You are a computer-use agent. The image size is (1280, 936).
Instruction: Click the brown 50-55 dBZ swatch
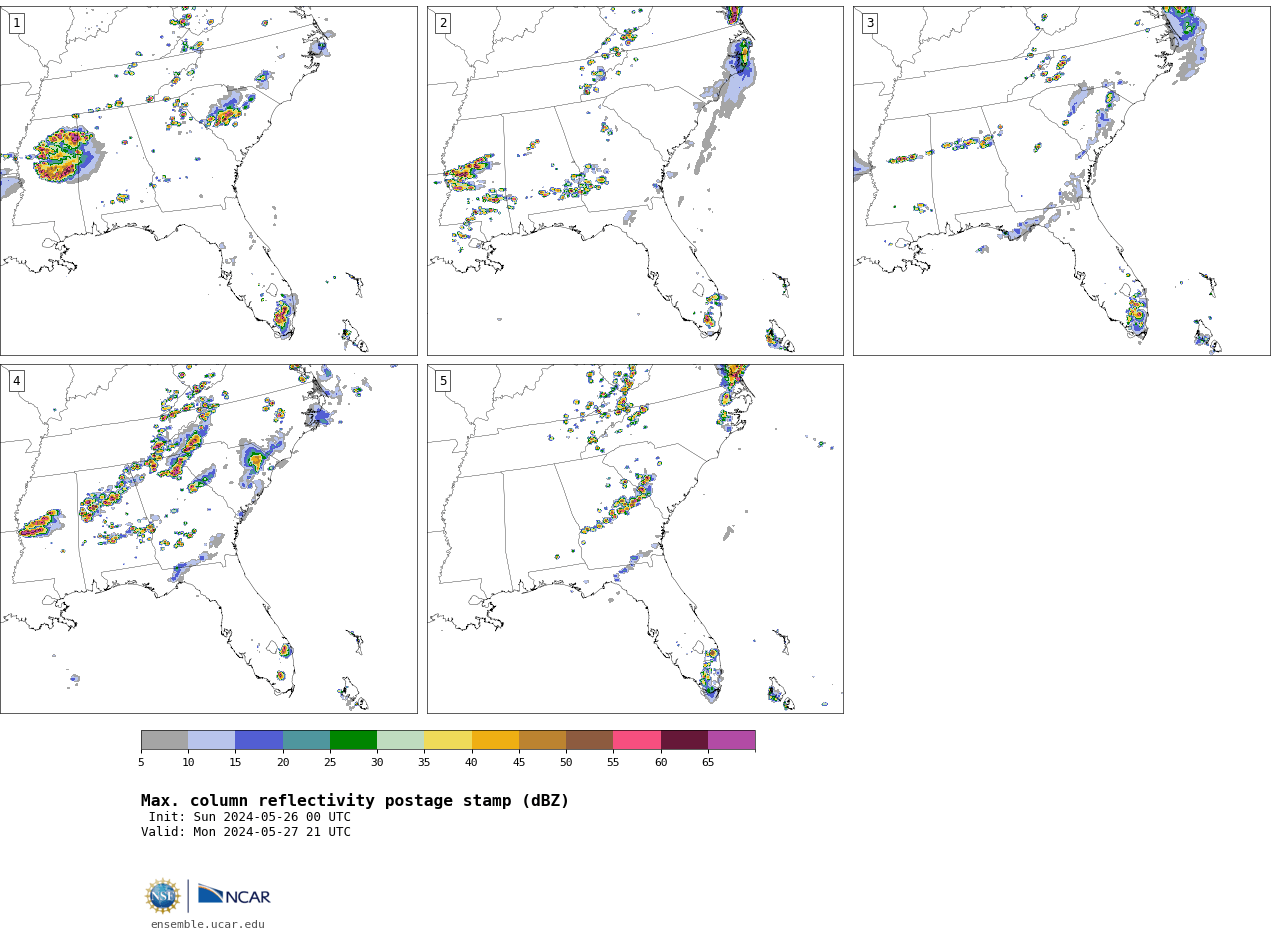[x=589, y=740]
